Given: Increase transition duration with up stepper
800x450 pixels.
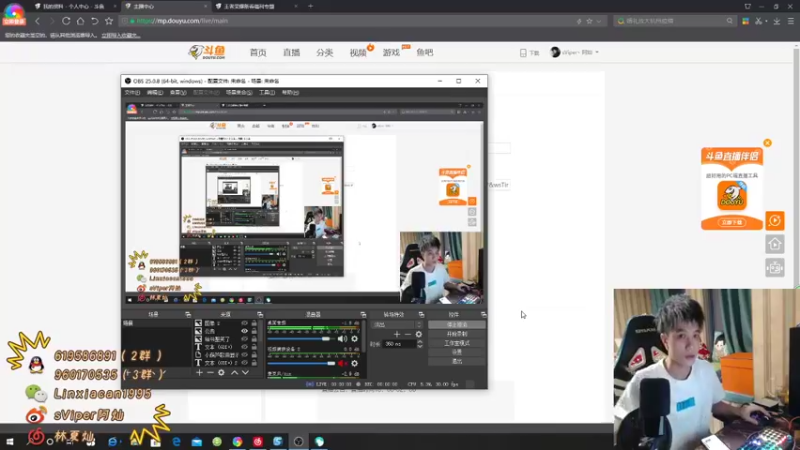Looking at the screenshot, I should pyautogui.click(x=420, y=342).
